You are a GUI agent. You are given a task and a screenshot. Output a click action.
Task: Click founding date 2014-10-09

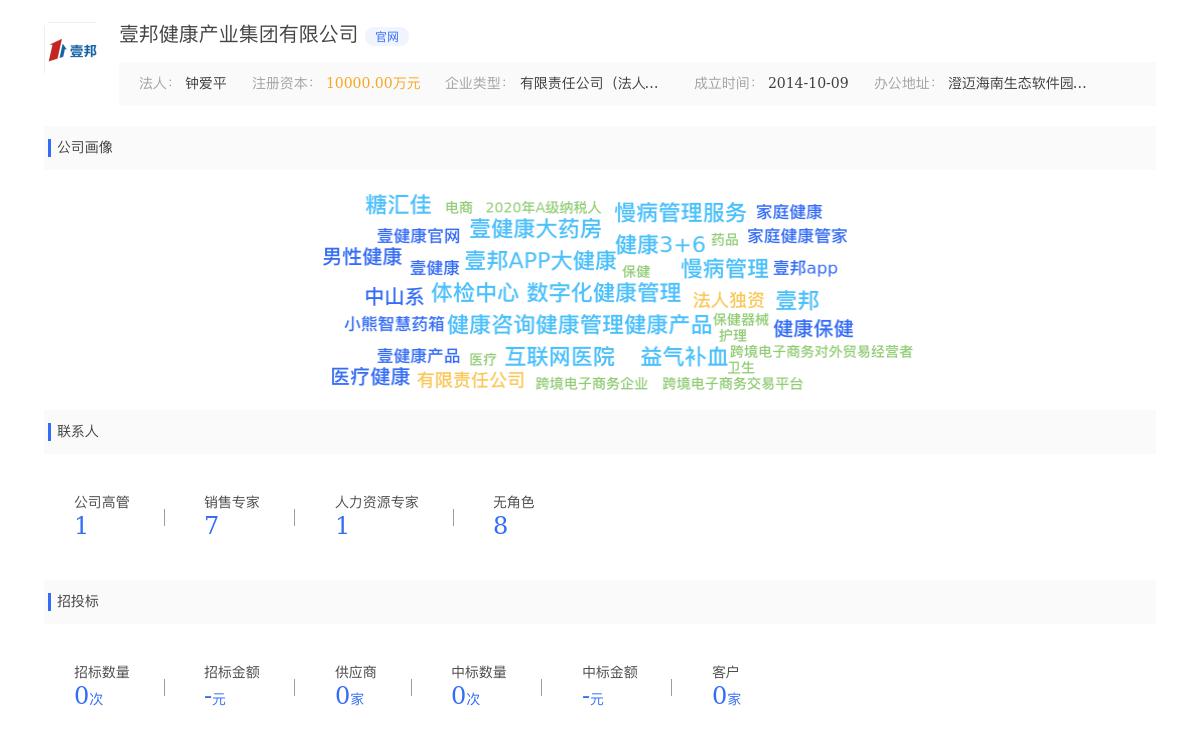808,84
